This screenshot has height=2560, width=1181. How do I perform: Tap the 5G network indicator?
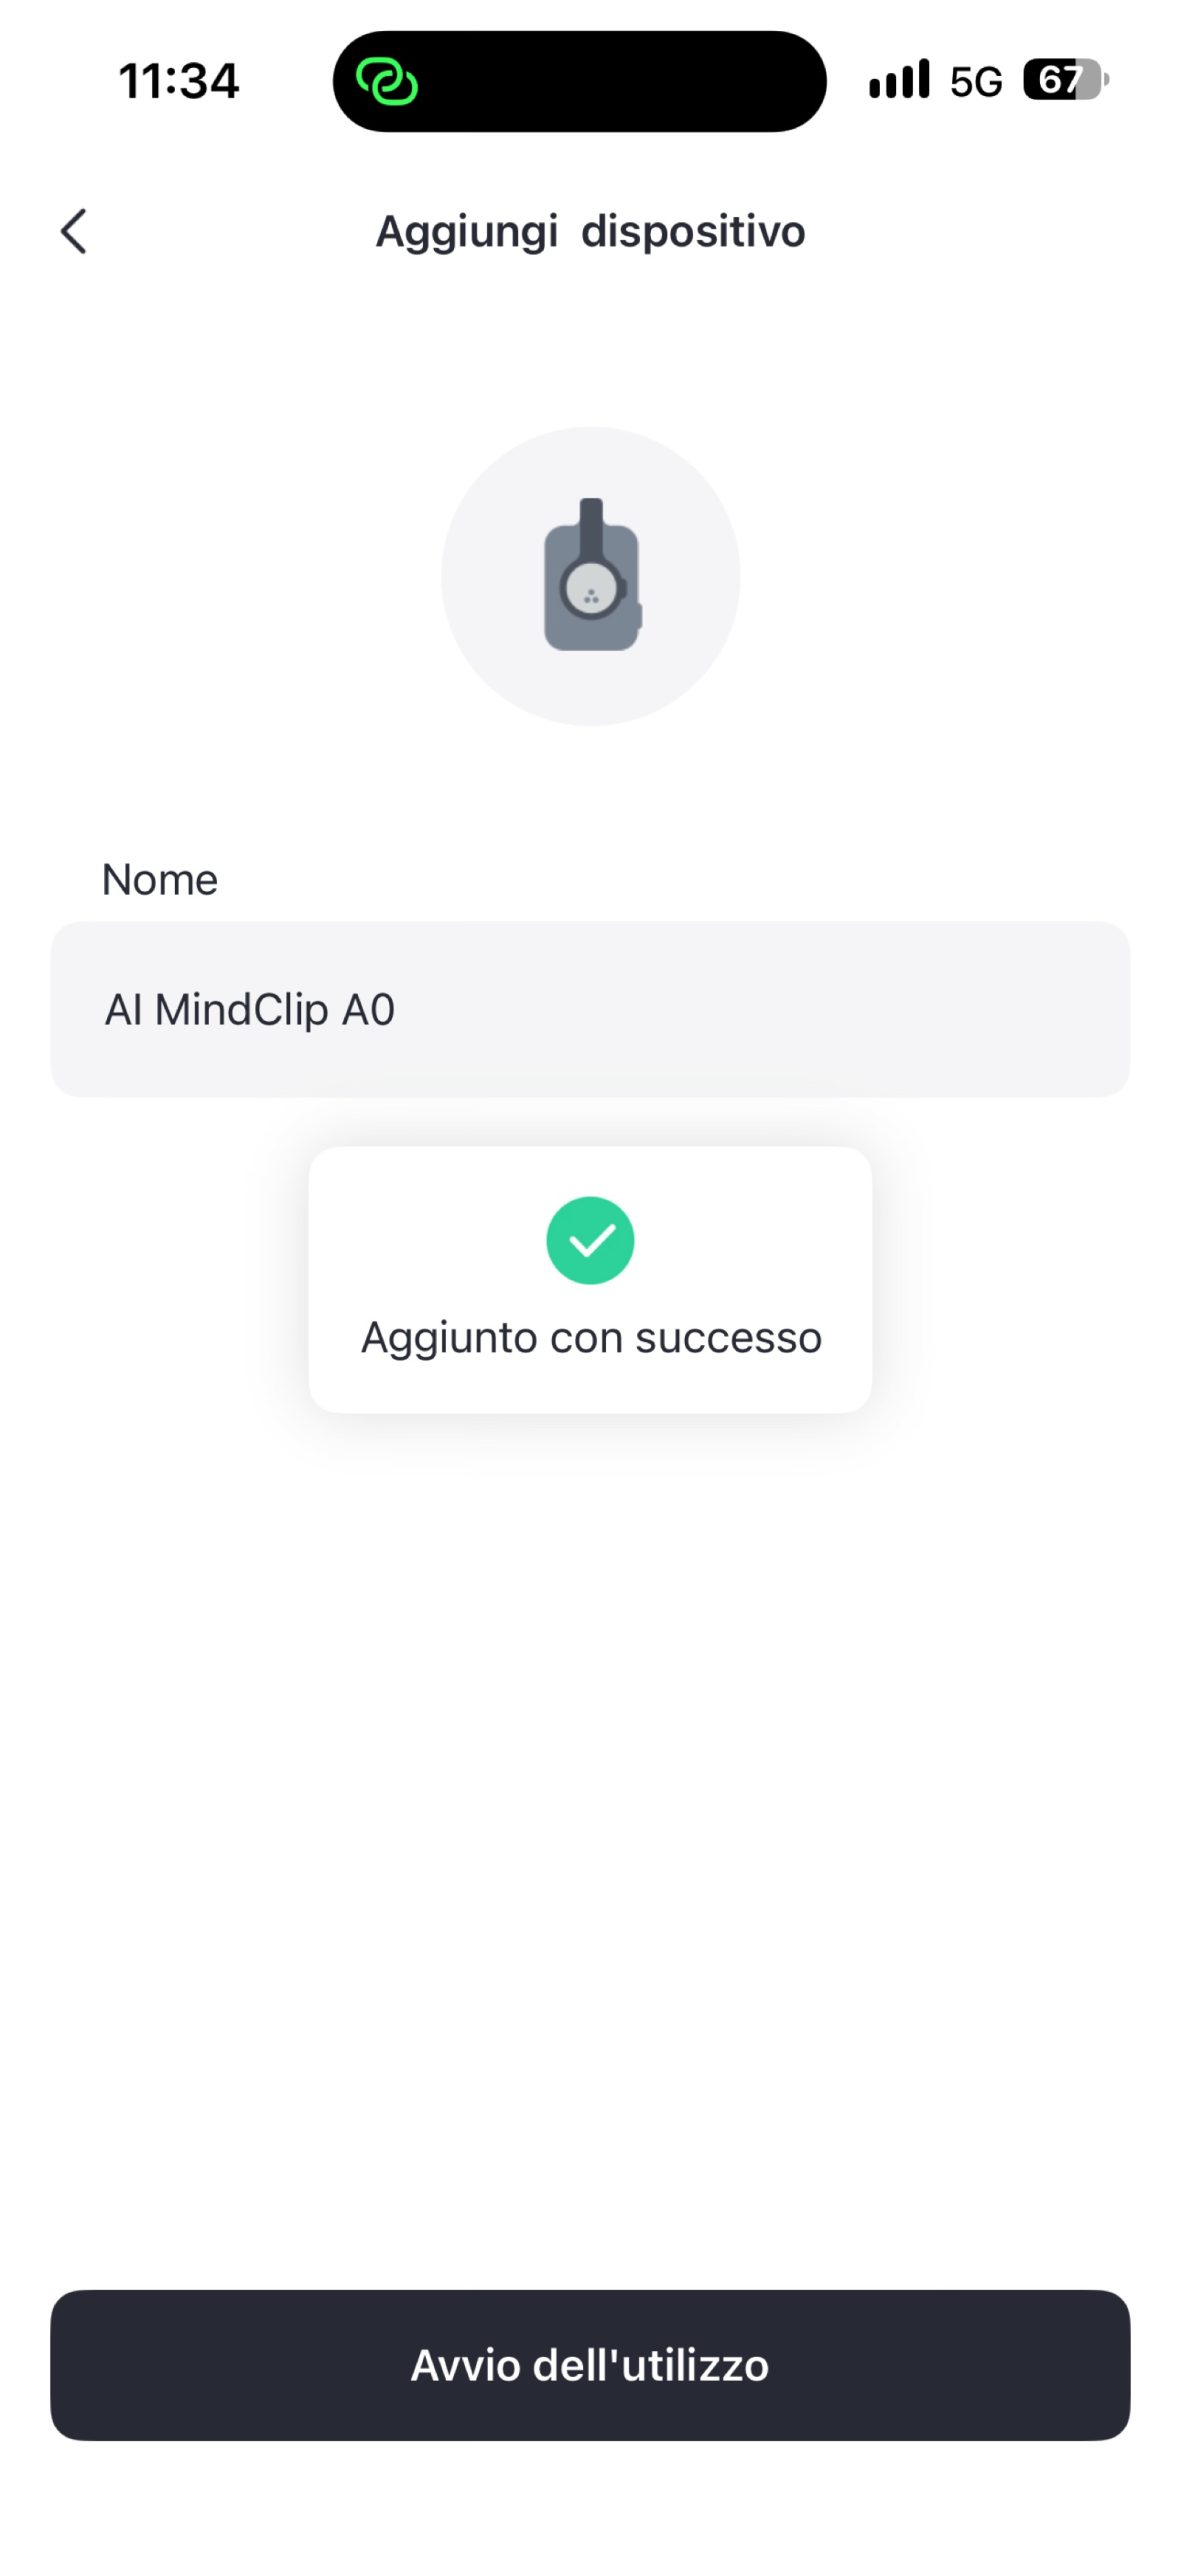click(975, 81)
